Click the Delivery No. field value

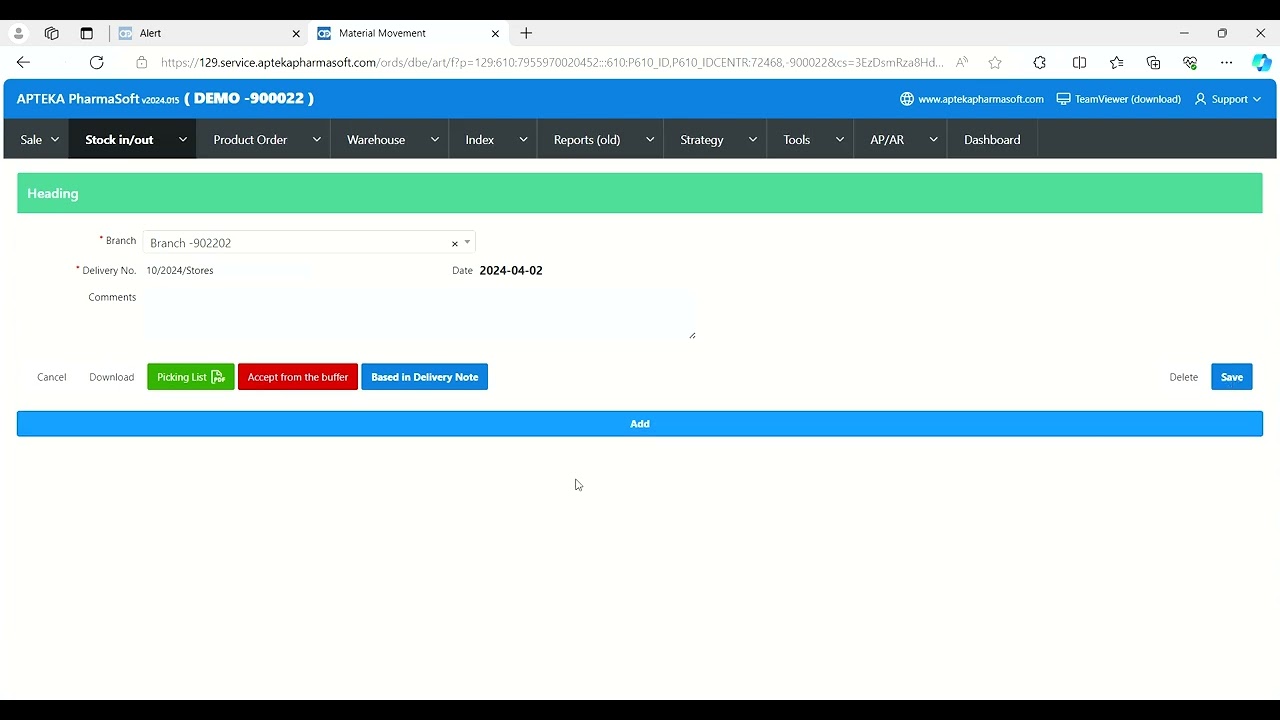pos(180,270)
